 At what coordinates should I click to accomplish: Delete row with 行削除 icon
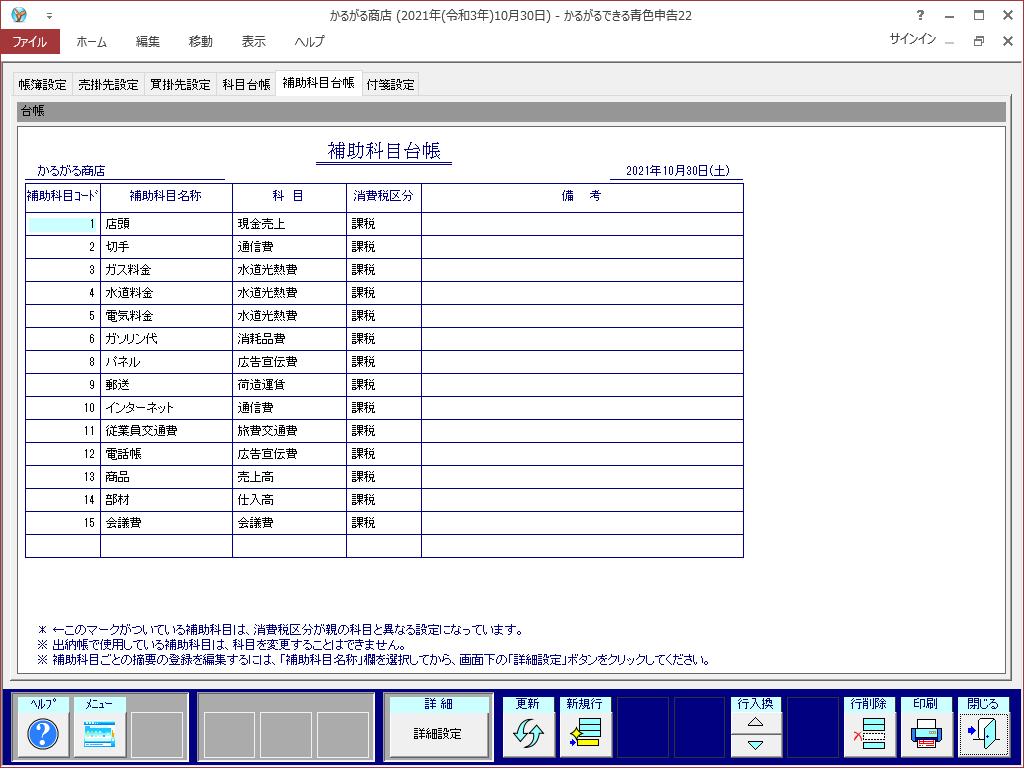[869, 733]
